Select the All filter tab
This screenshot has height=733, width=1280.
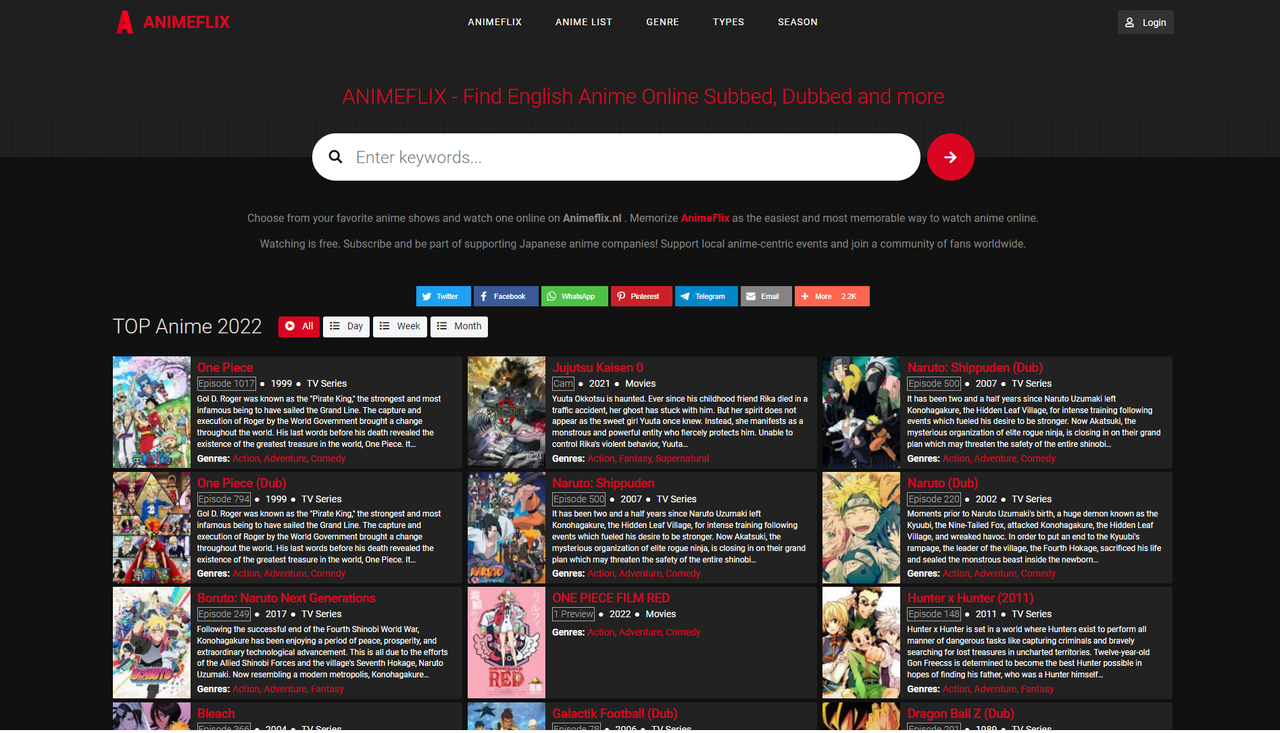(299, 326)
